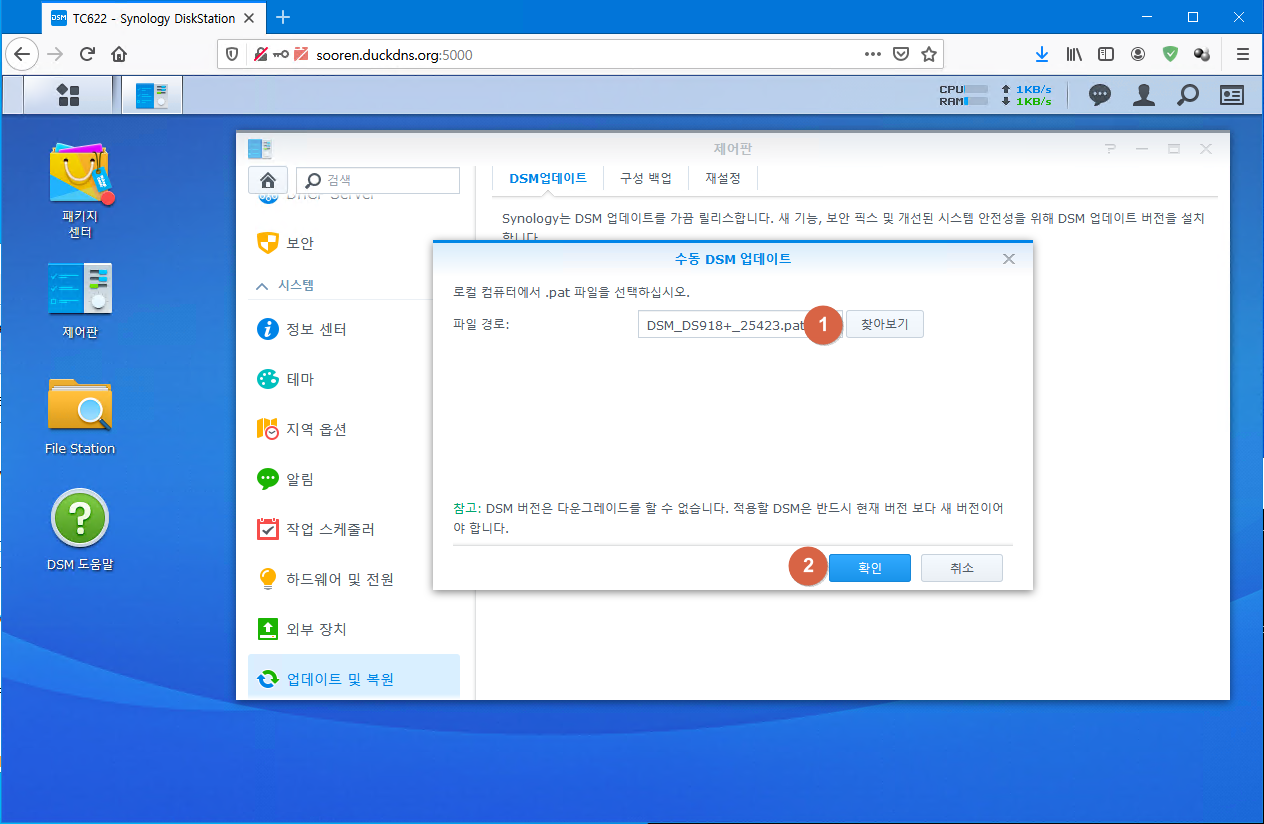Confirm update with 확인 button
This screenshot has width=1264, height=824.
pos(869,568)
